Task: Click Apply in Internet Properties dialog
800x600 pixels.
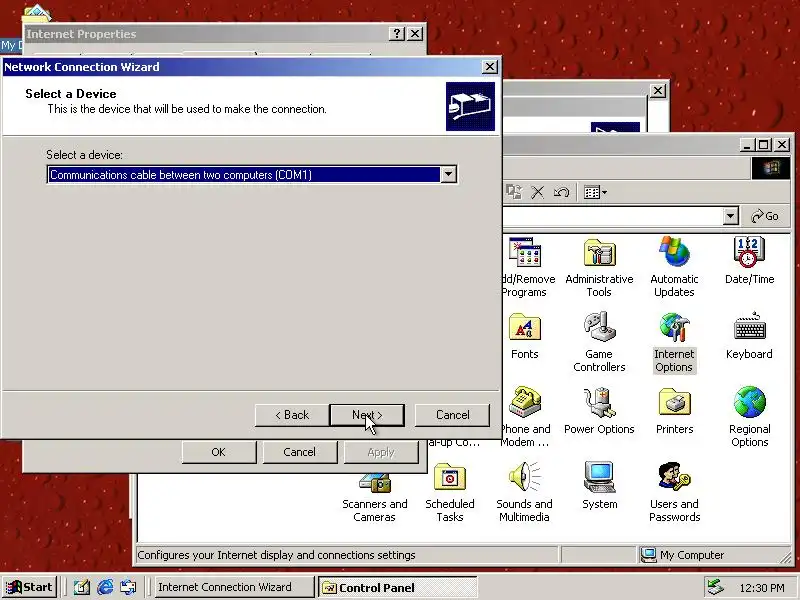Action: click(x=381, y=452)
